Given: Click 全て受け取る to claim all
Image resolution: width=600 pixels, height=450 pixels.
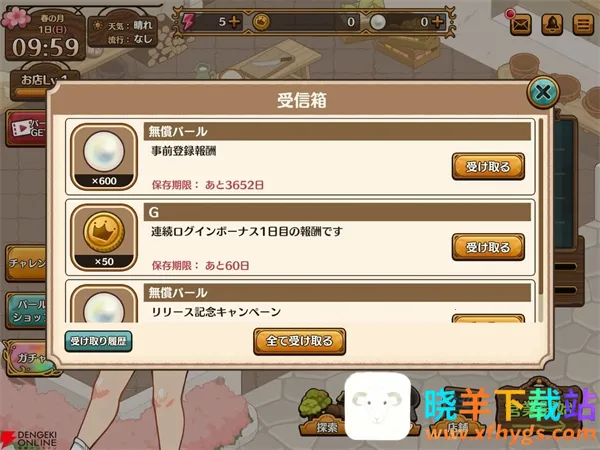Looking at the screenshot, I should click(300, 341).
